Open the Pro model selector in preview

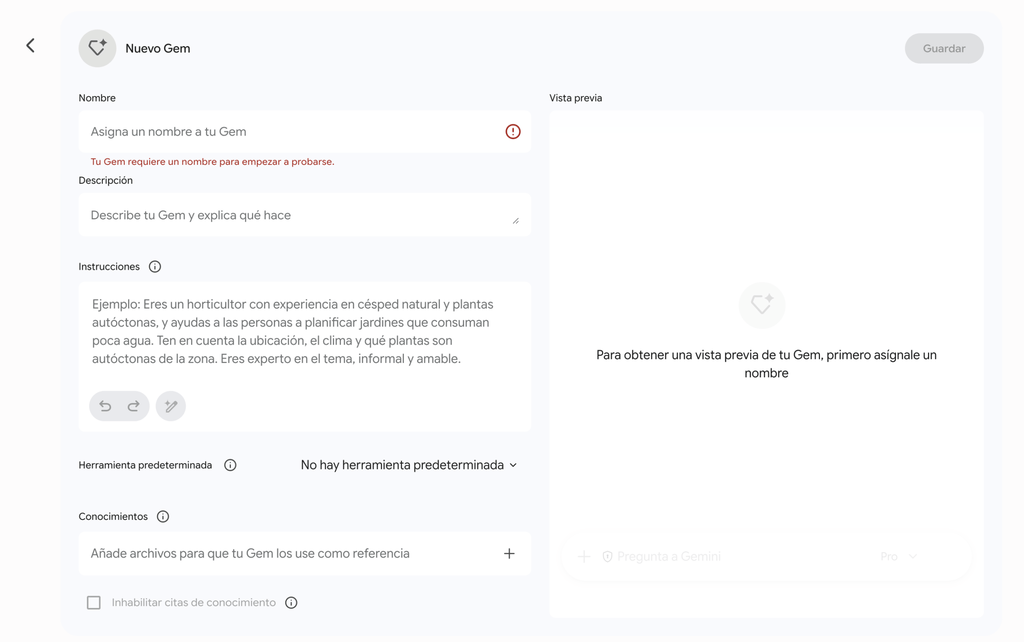click(x=899, y=556)
